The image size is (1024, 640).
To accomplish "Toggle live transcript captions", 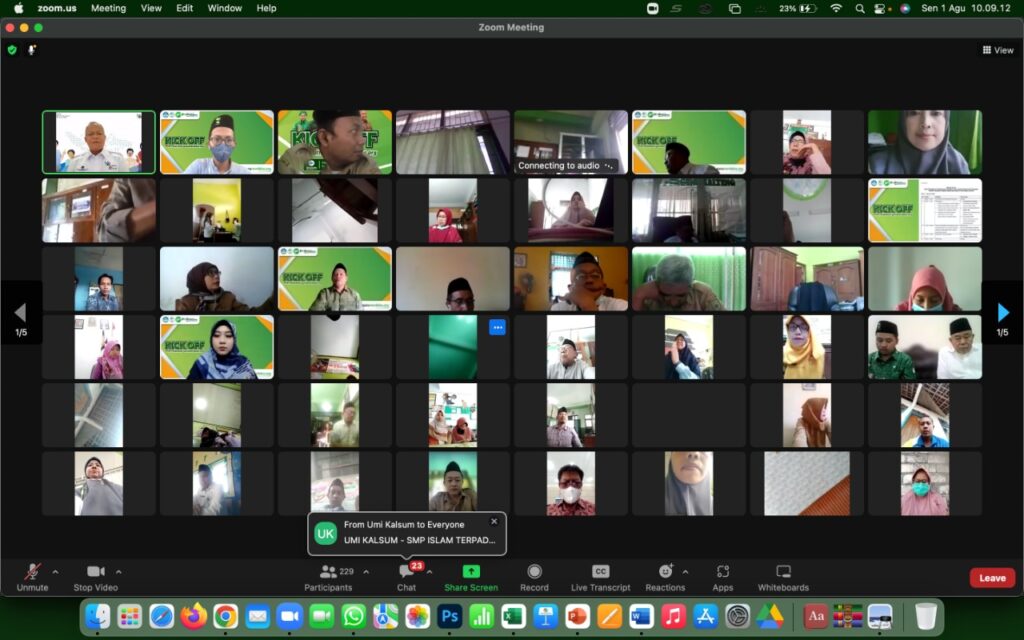I will [x=600, y=573].
